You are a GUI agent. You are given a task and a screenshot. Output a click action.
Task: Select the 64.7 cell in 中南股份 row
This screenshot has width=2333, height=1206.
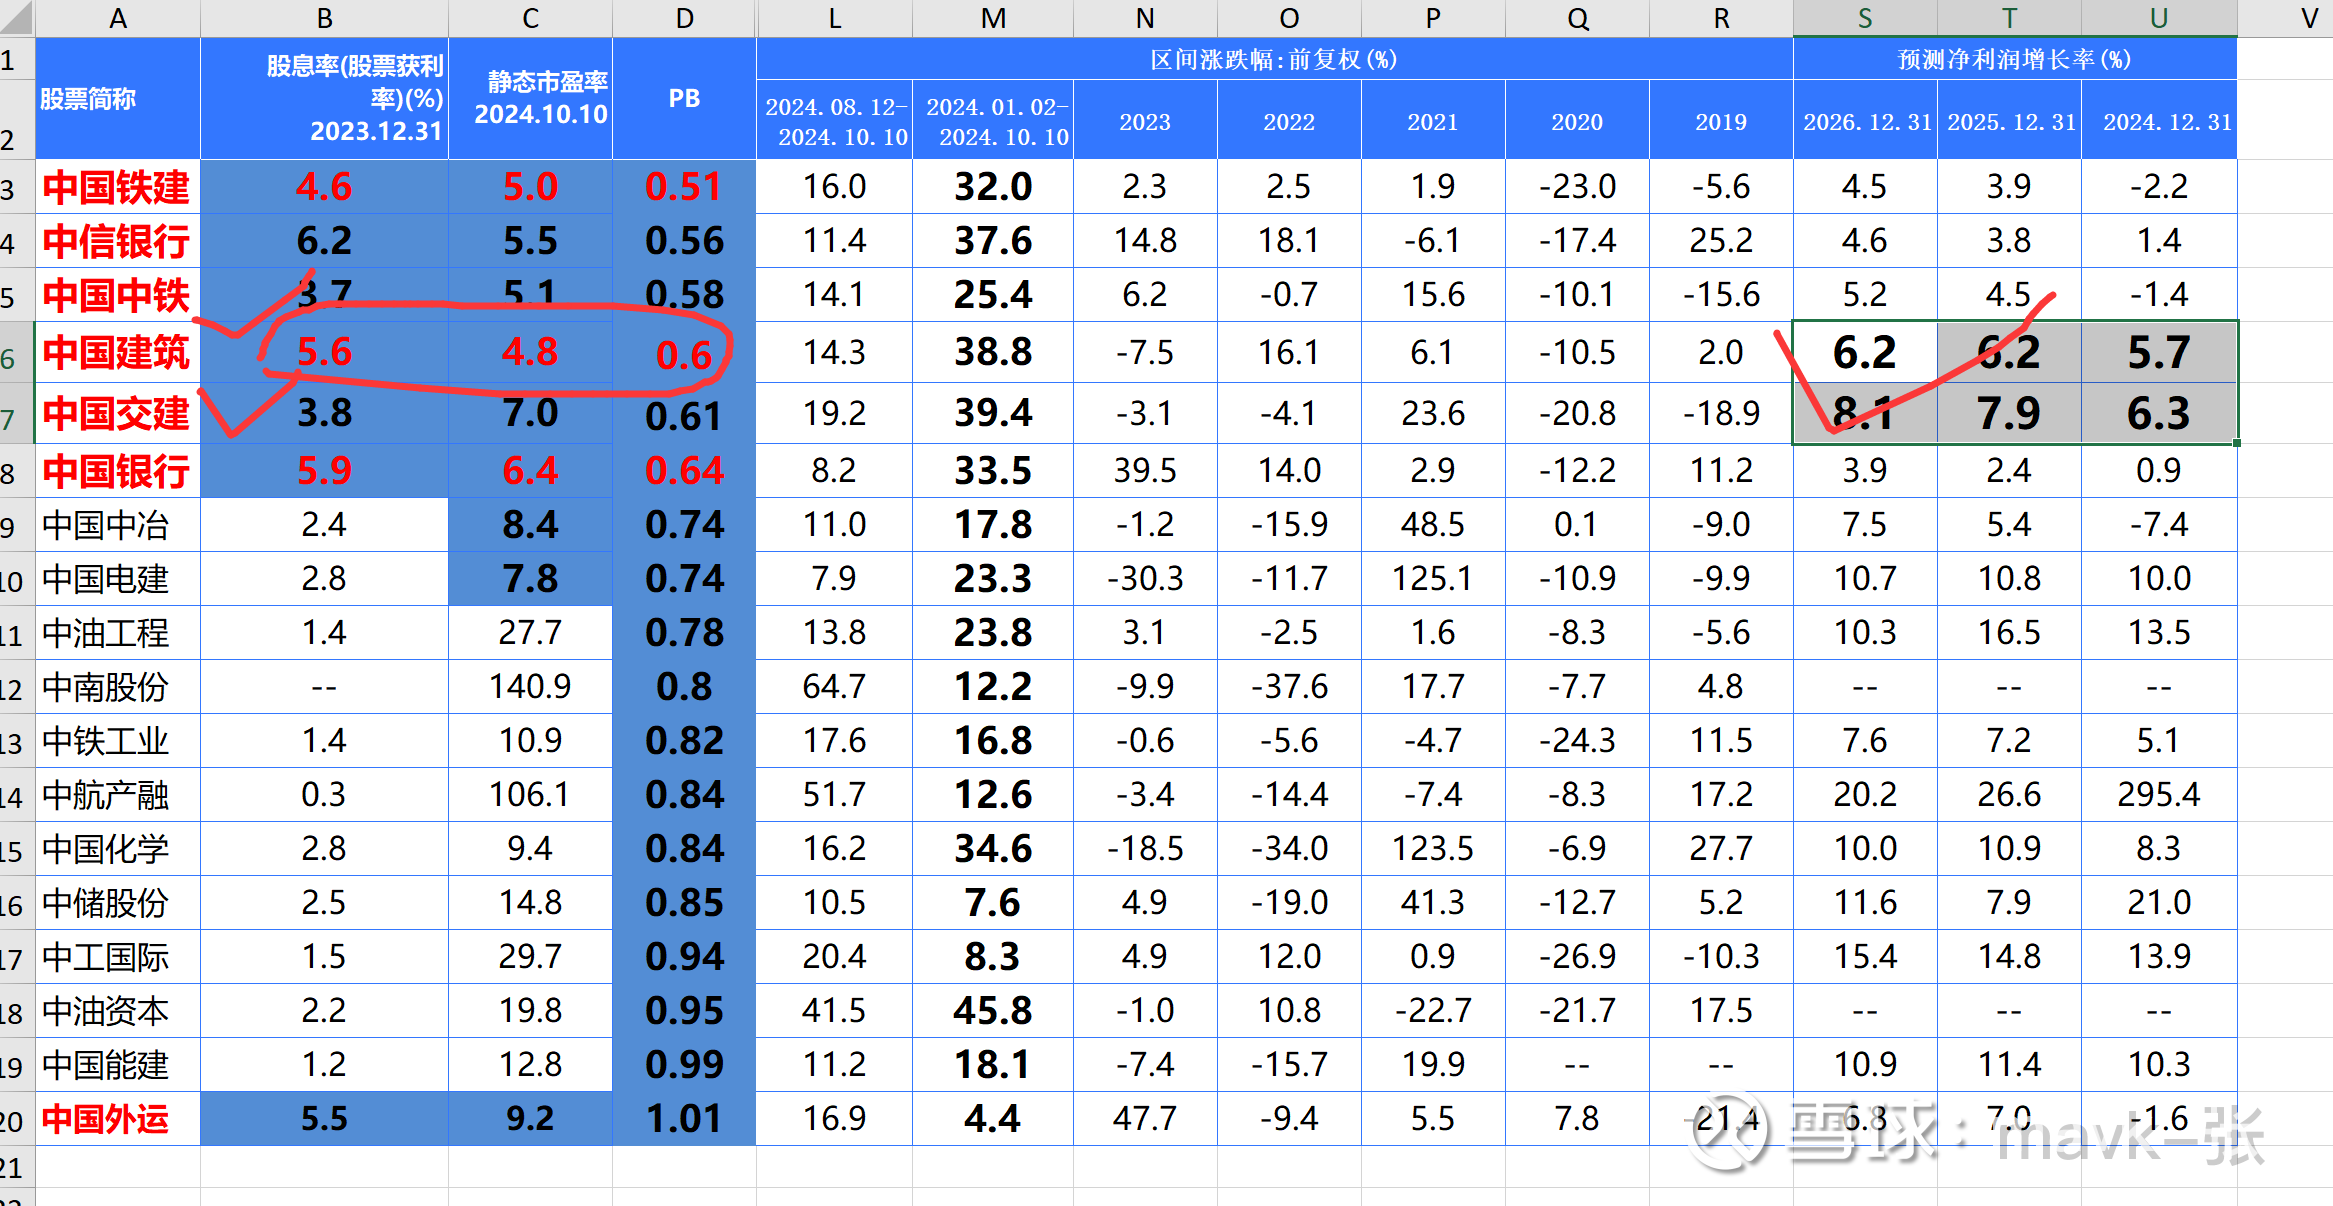click(x=834, y=687)
